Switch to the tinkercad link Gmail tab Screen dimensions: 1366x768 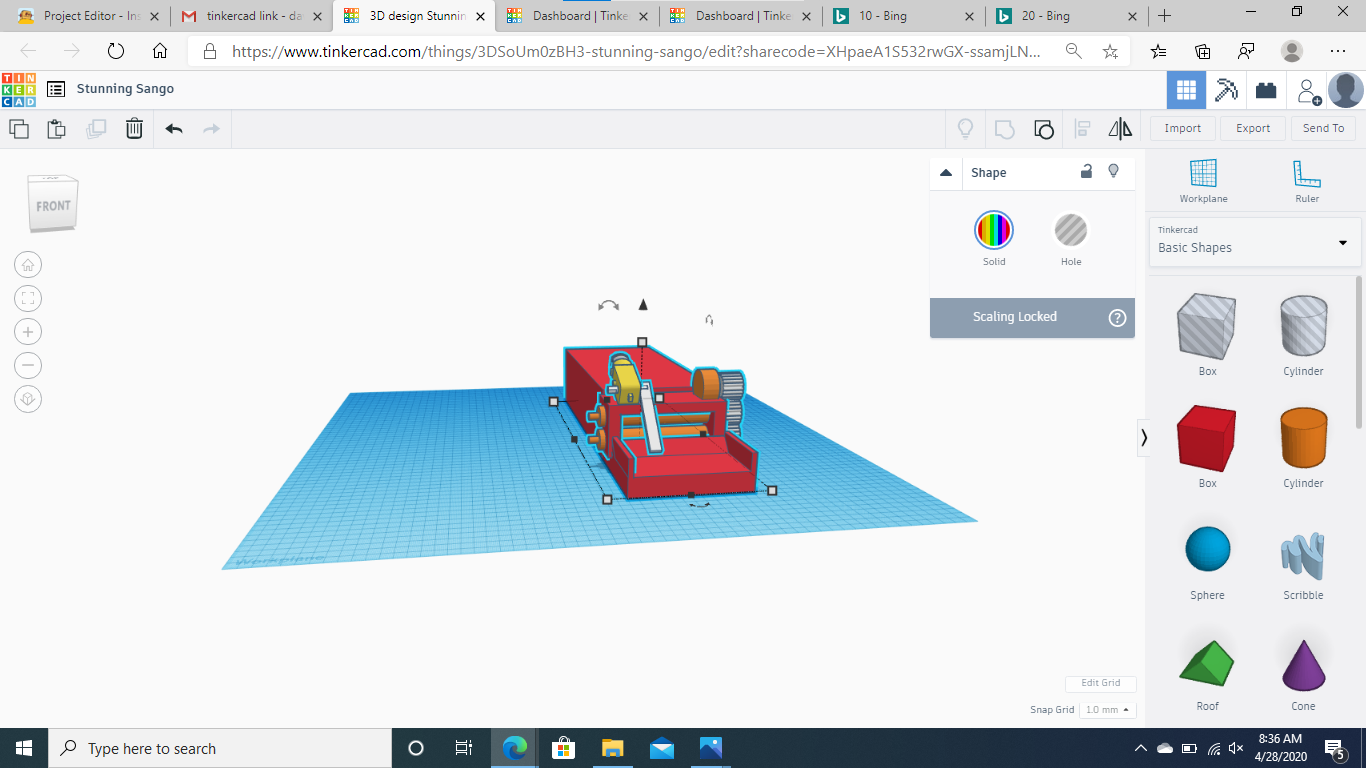pyautogui.click(x=248, y=16)
